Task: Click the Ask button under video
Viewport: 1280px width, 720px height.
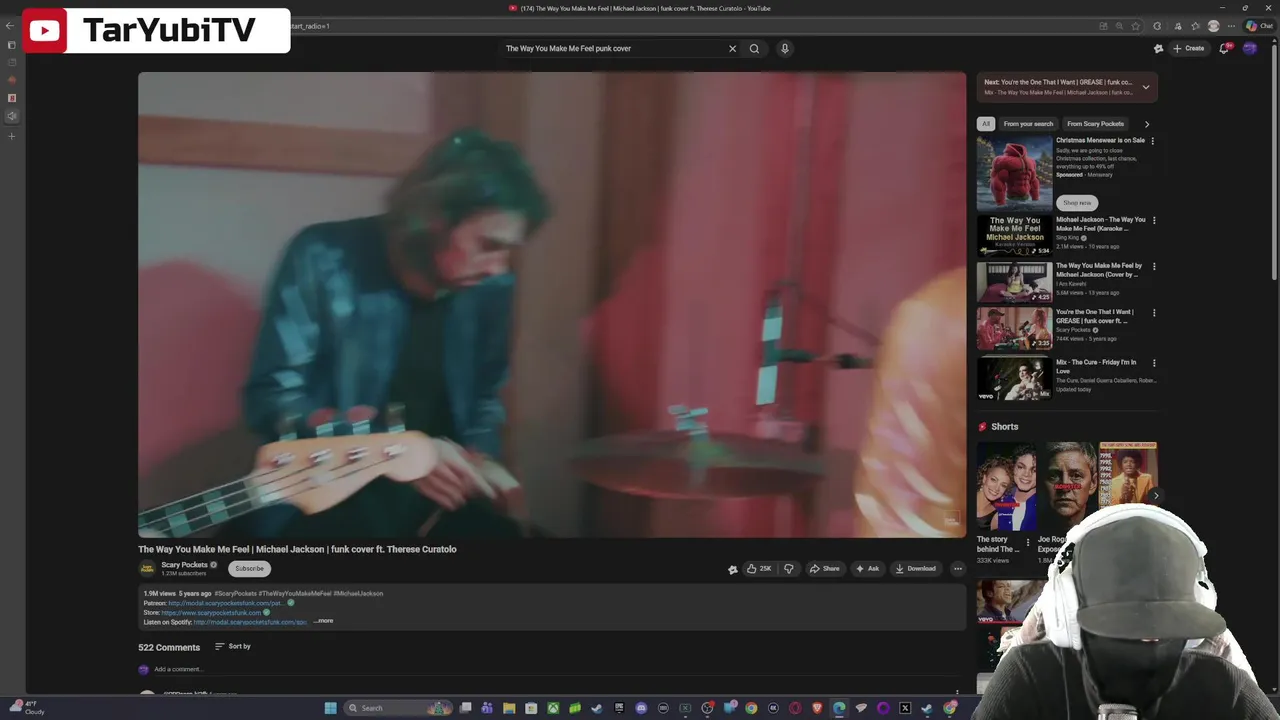Action: click(x=867, y=569)
